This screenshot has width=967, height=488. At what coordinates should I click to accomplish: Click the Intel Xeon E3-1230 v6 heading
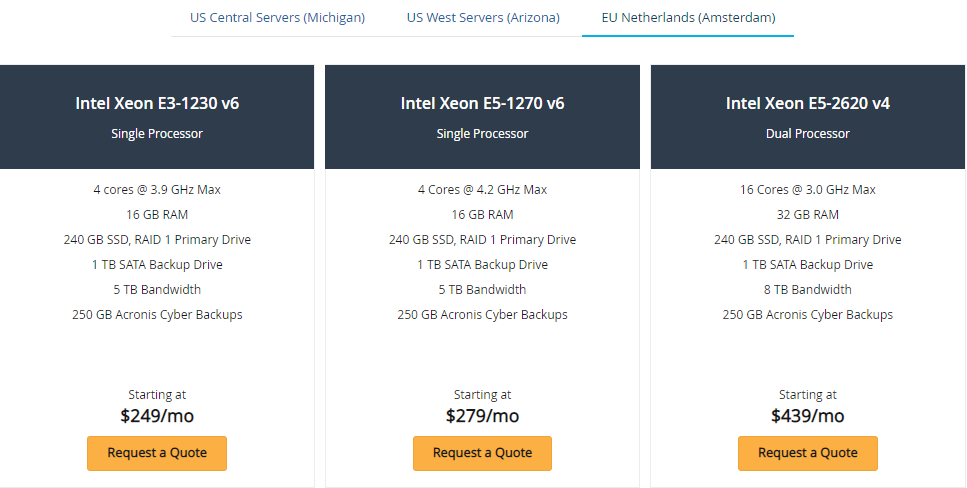click(157, 103)
